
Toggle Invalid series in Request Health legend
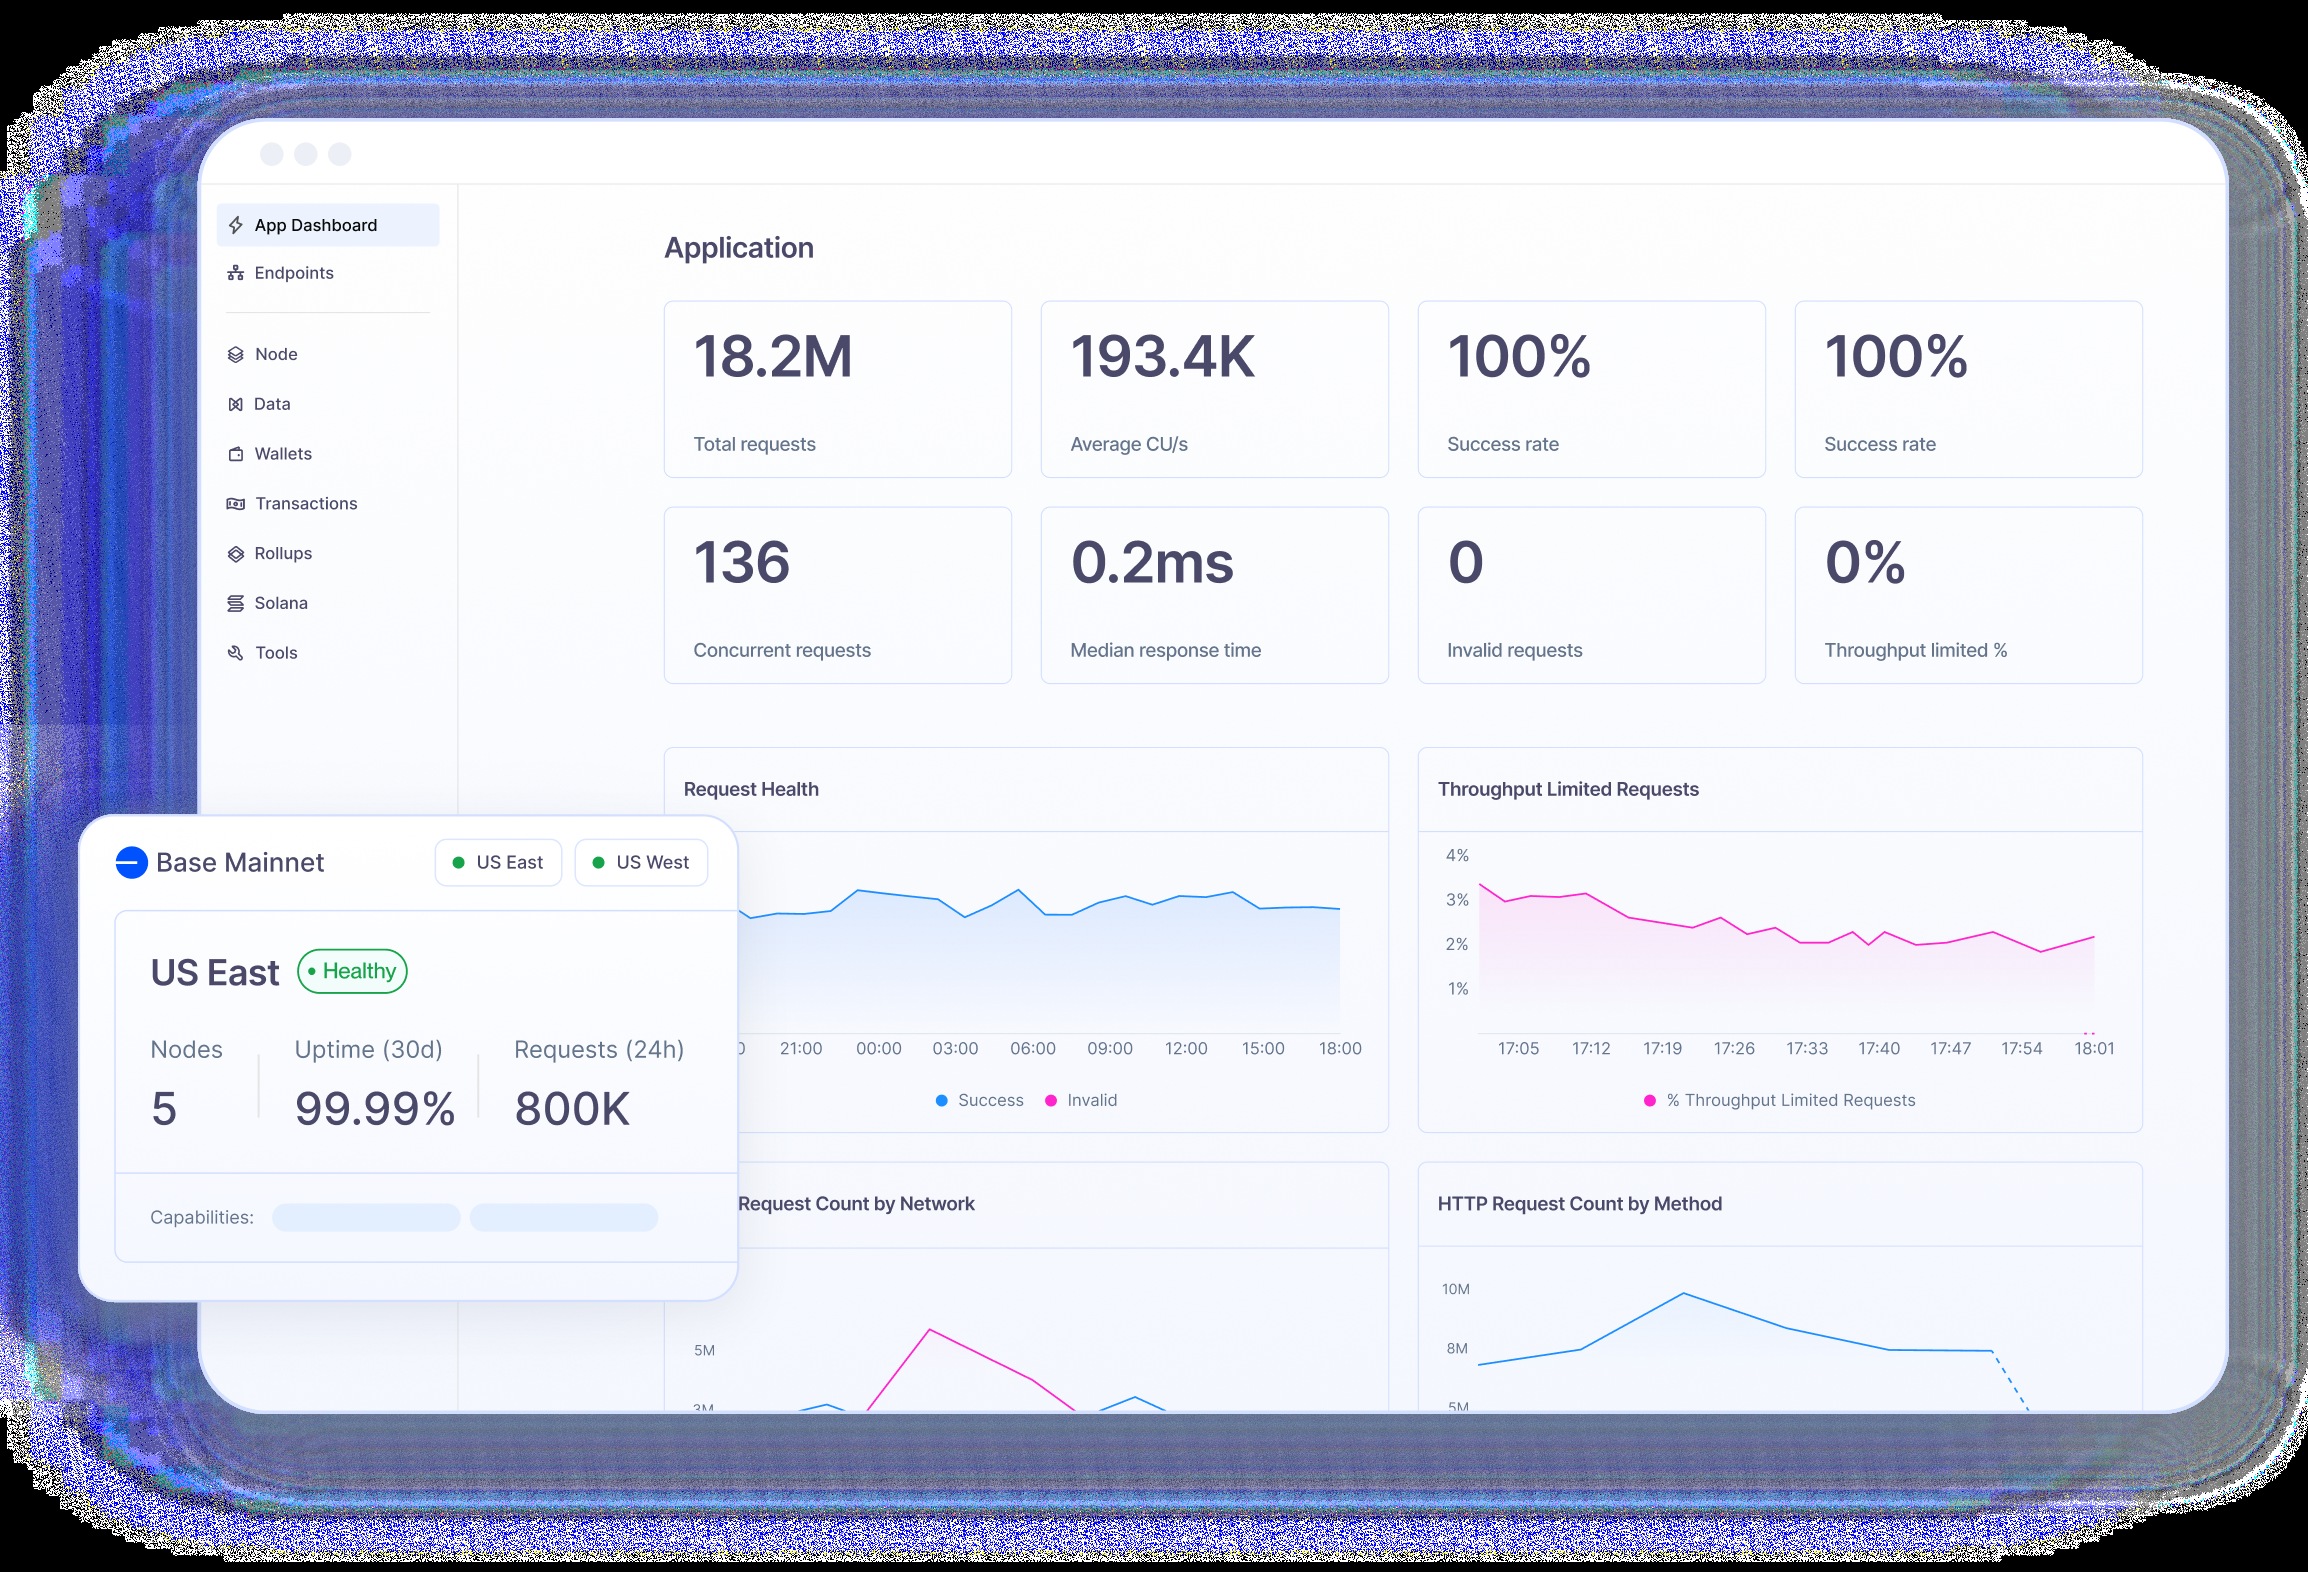pyautogui.click(x=1081, y=1100)
